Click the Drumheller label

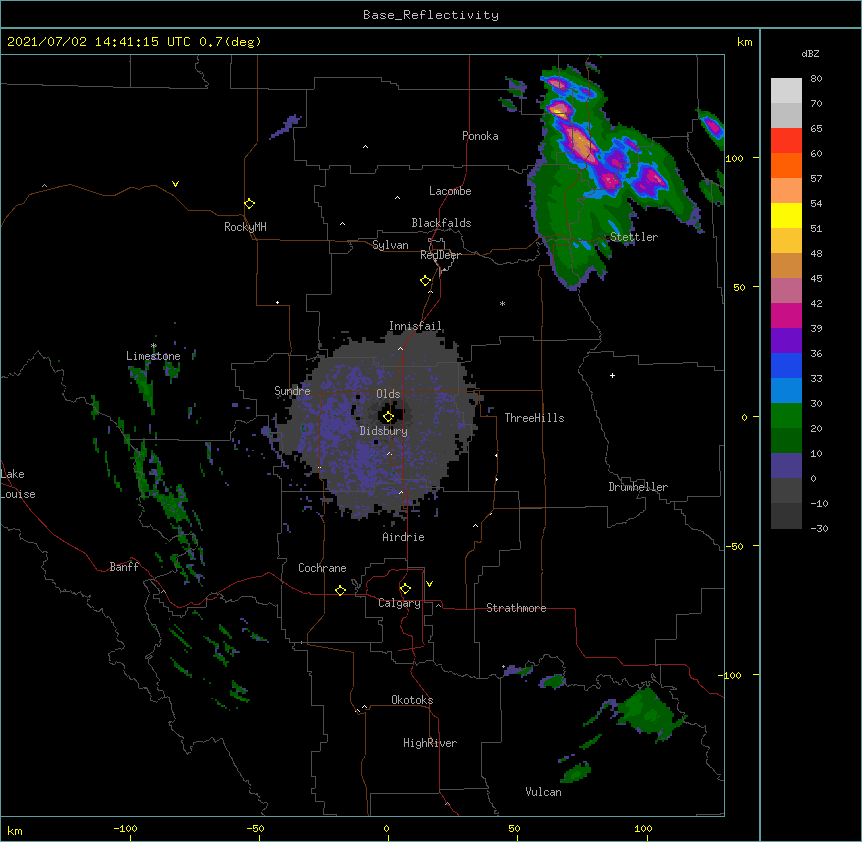click(638, 487)
